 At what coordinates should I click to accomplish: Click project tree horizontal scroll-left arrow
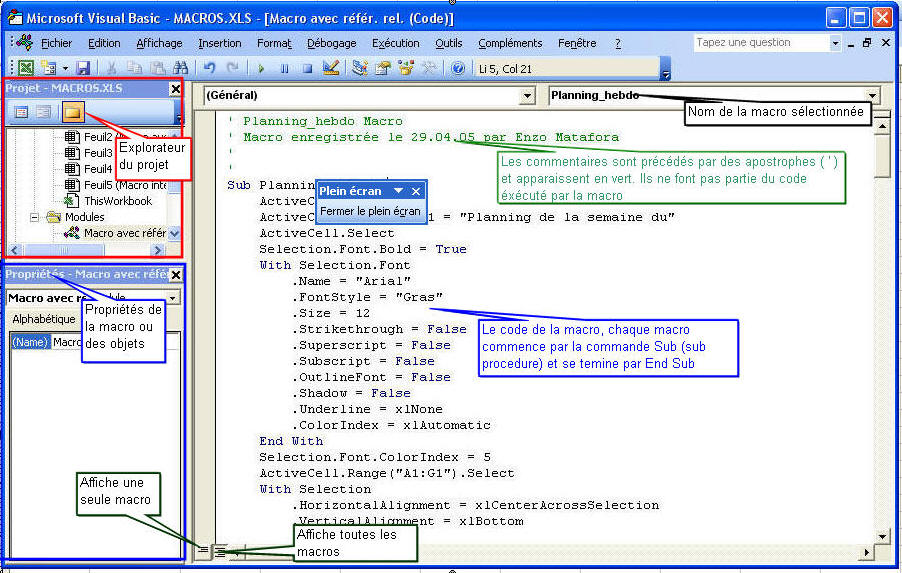(x=14, y=250)
